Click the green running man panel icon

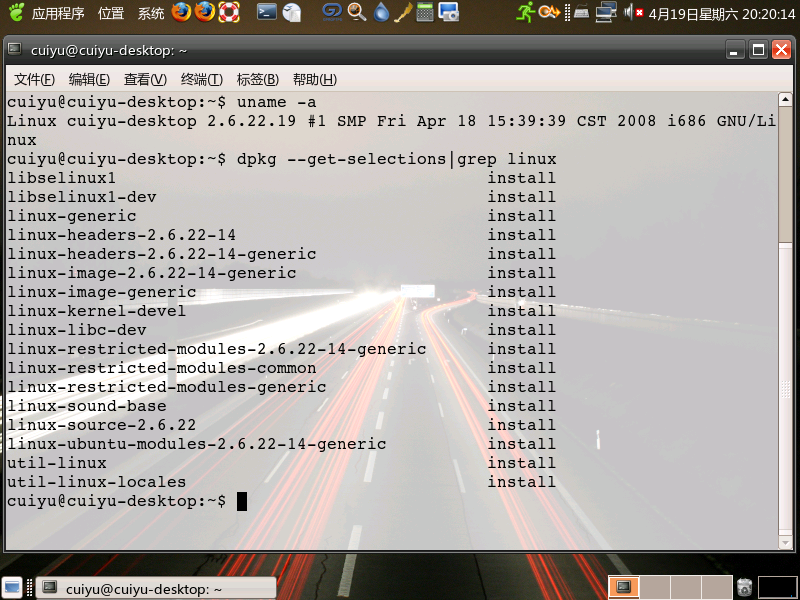pos(525,12)
